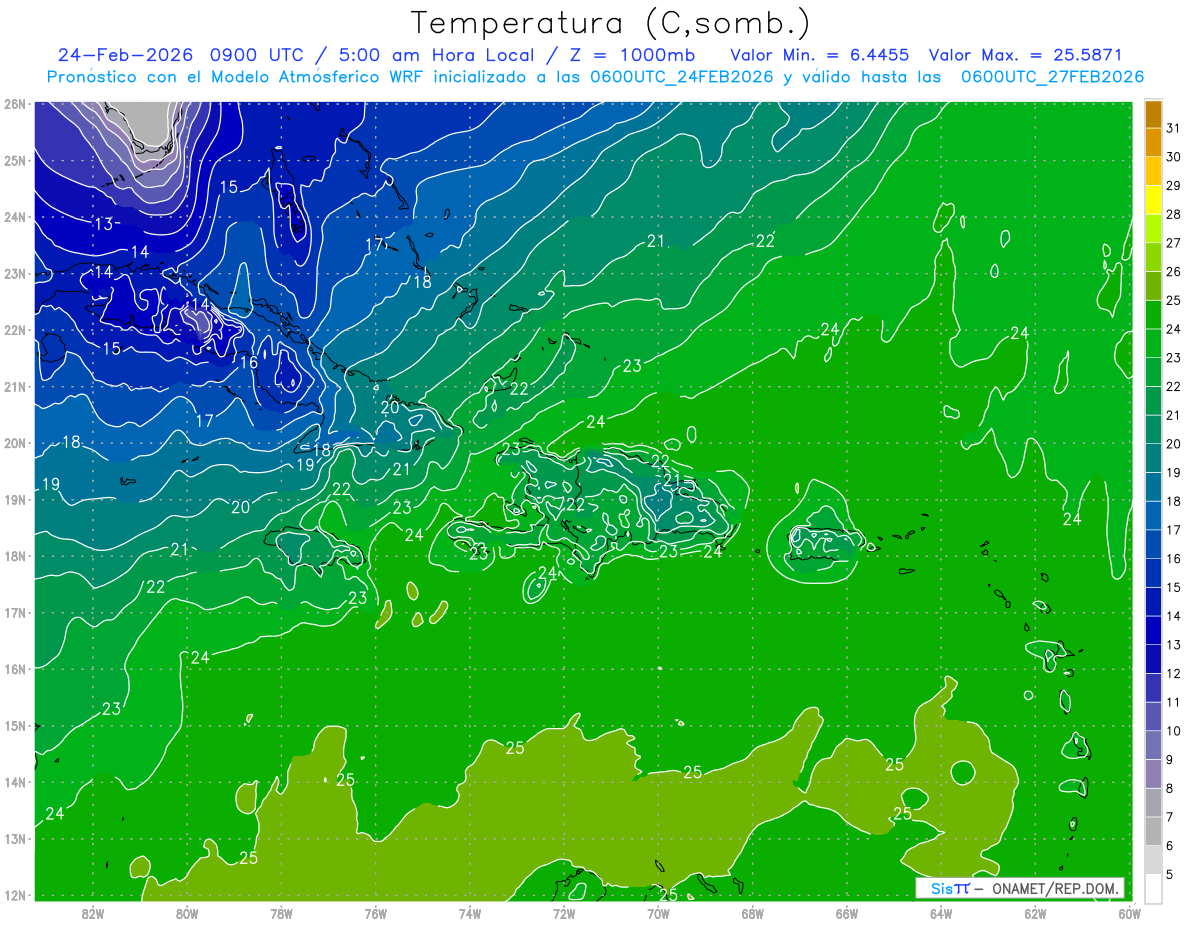Viewport: 1200px width, 927px height.
Task: Click legend value 12 on color scale
Action: (1174, 673)
